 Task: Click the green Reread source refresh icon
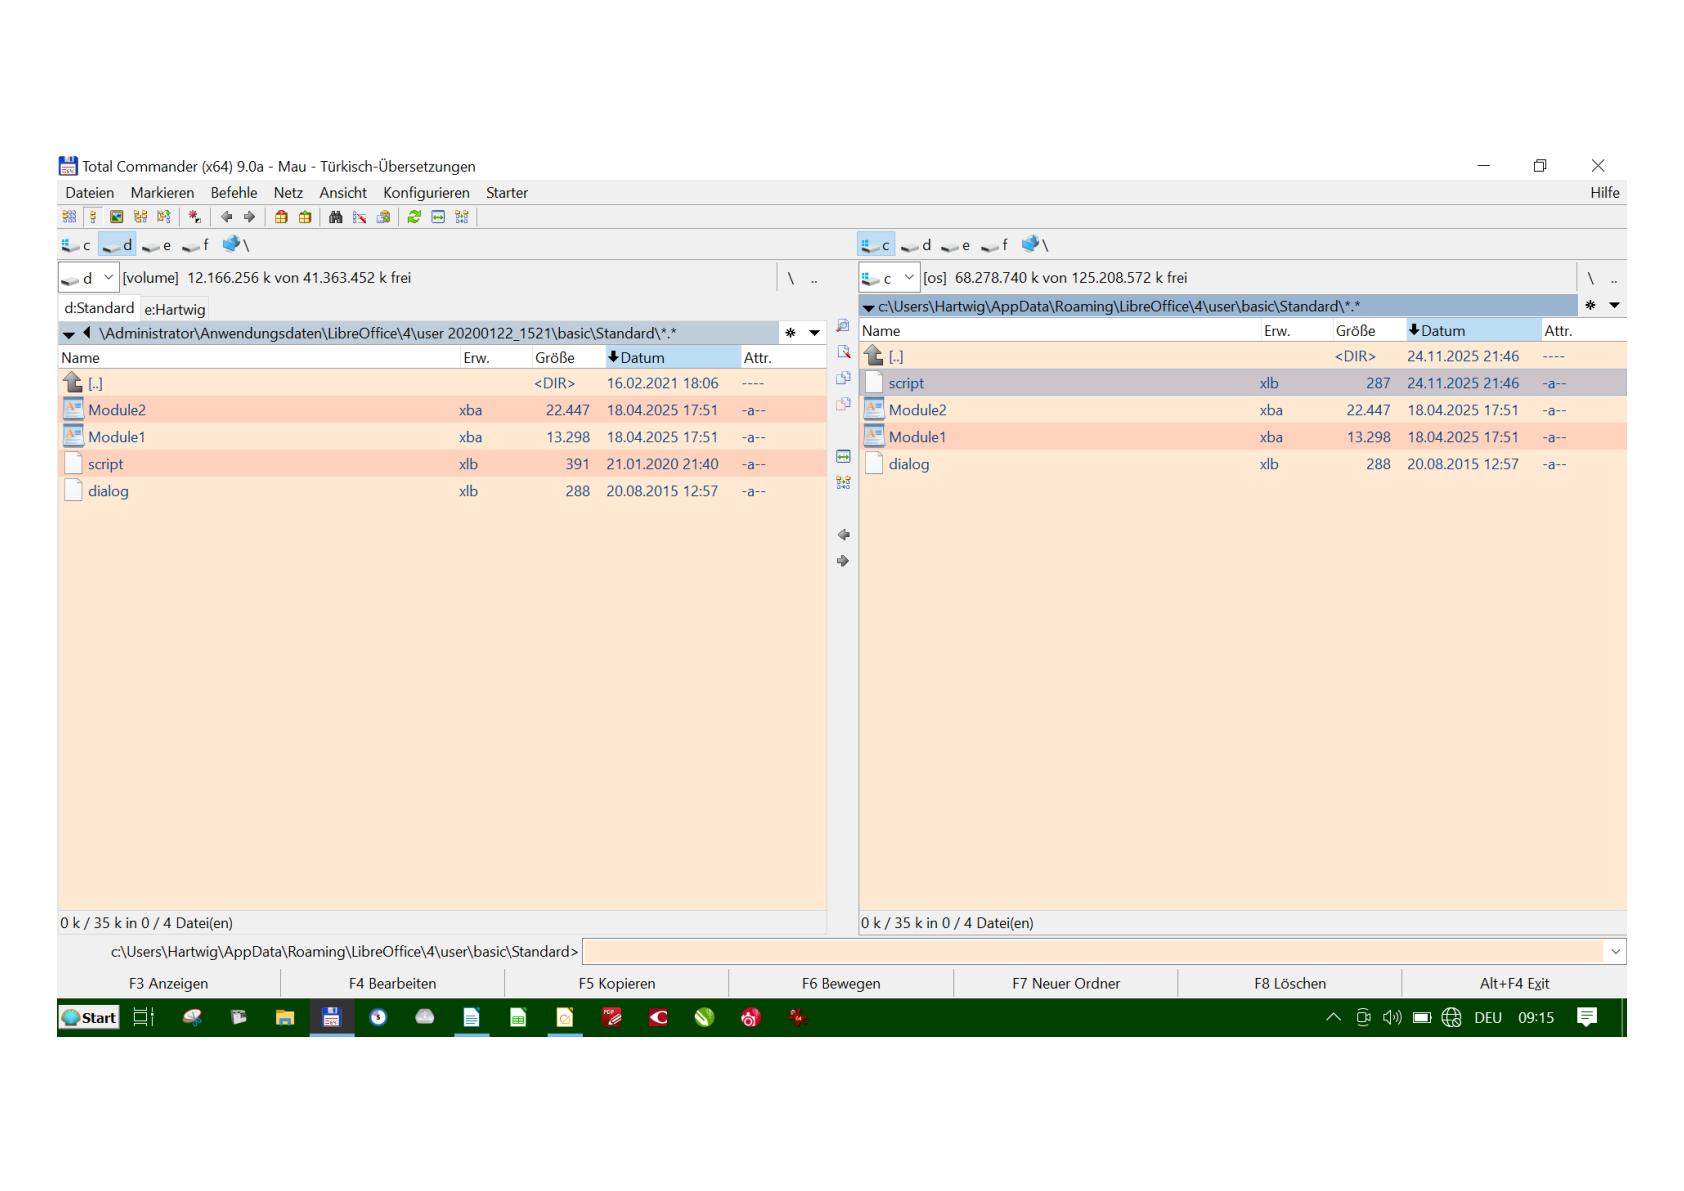coord(413,217)
